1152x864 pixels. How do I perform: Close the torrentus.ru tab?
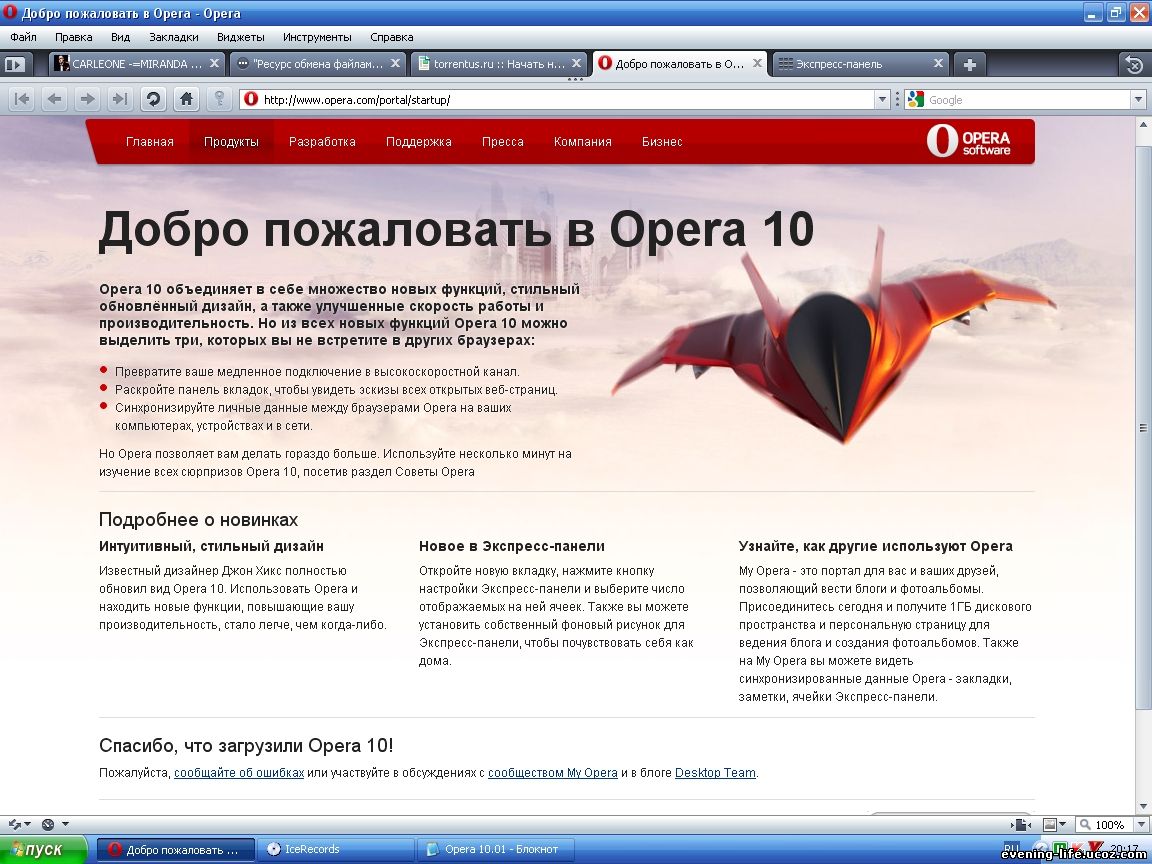coord(577,63)
